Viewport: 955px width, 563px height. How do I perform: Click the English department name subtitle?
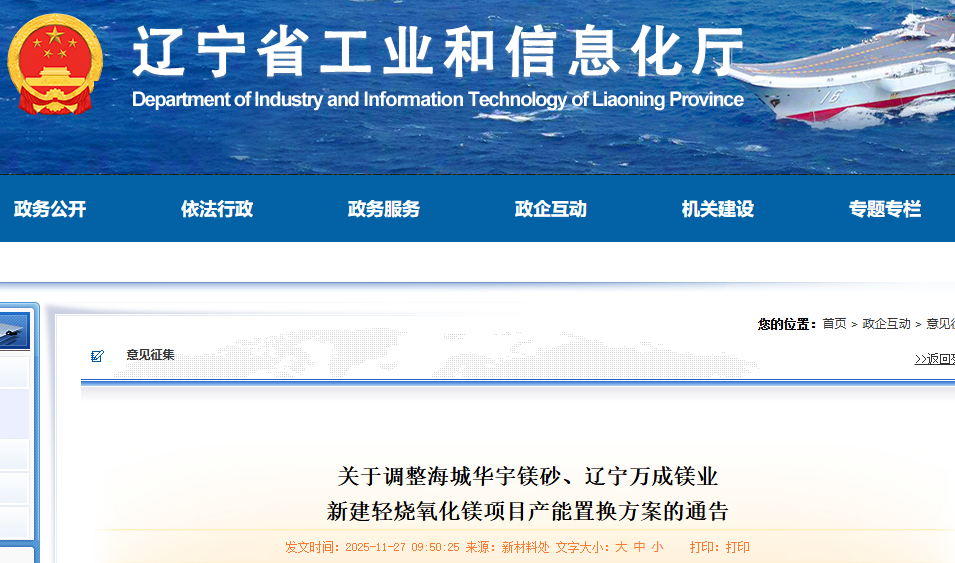438,100
